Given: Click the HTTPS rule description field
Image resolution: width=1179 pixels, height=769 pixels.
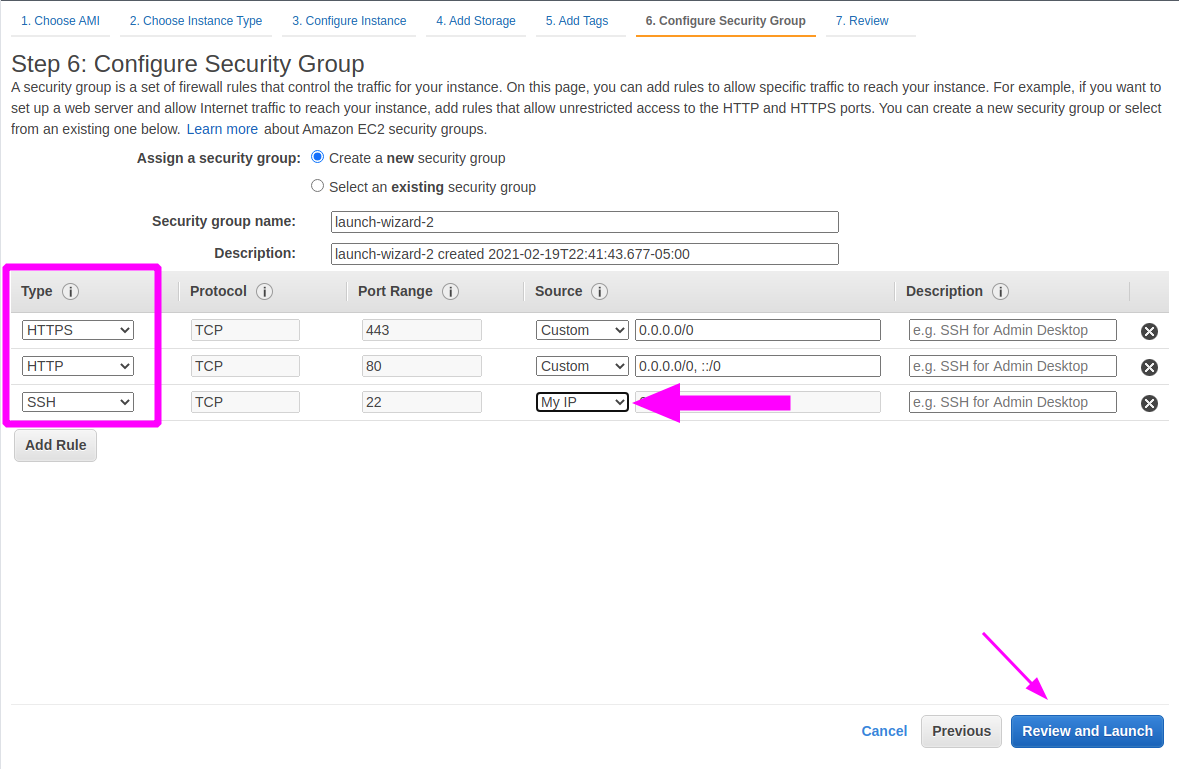Looking at the screenshot, I should (1012, 329).
